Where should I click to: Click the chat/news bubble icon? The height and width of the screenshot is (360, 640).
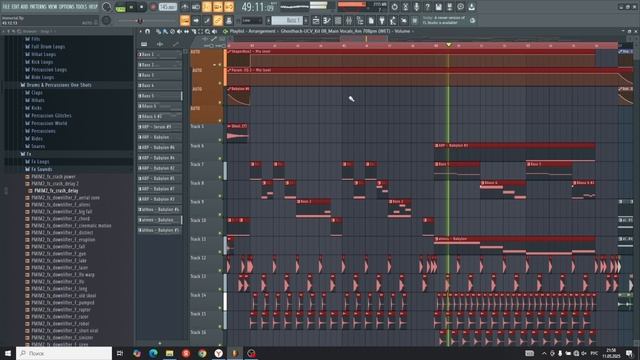(460, 7)
